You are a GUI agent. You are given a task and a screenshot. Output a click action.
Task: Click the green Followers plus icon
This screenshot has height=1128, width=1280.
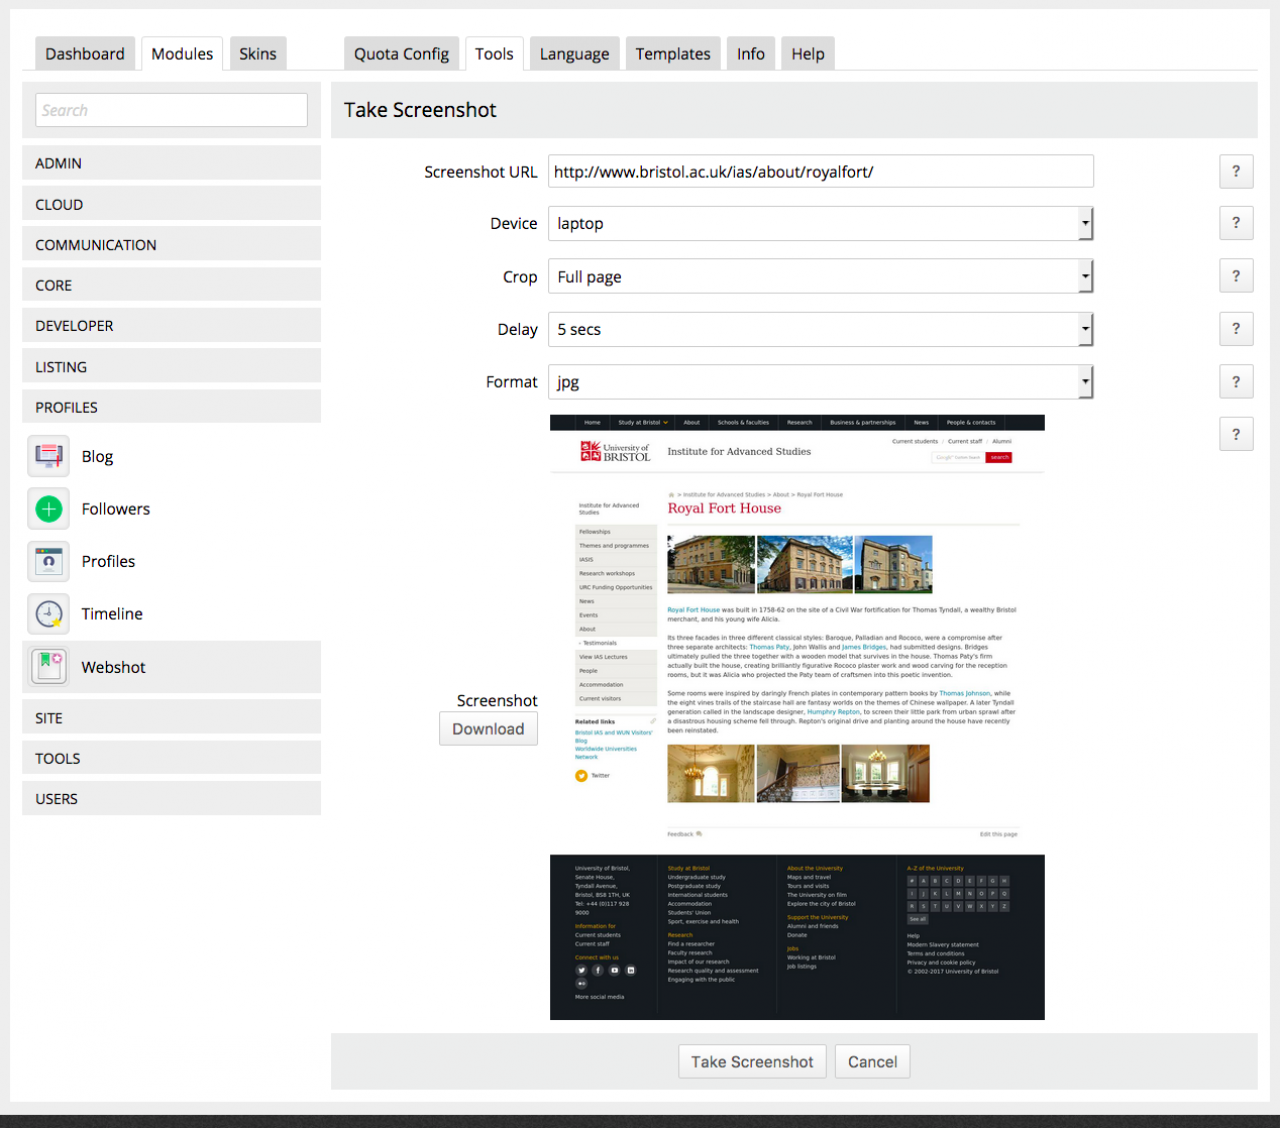(x=48, y=509)
